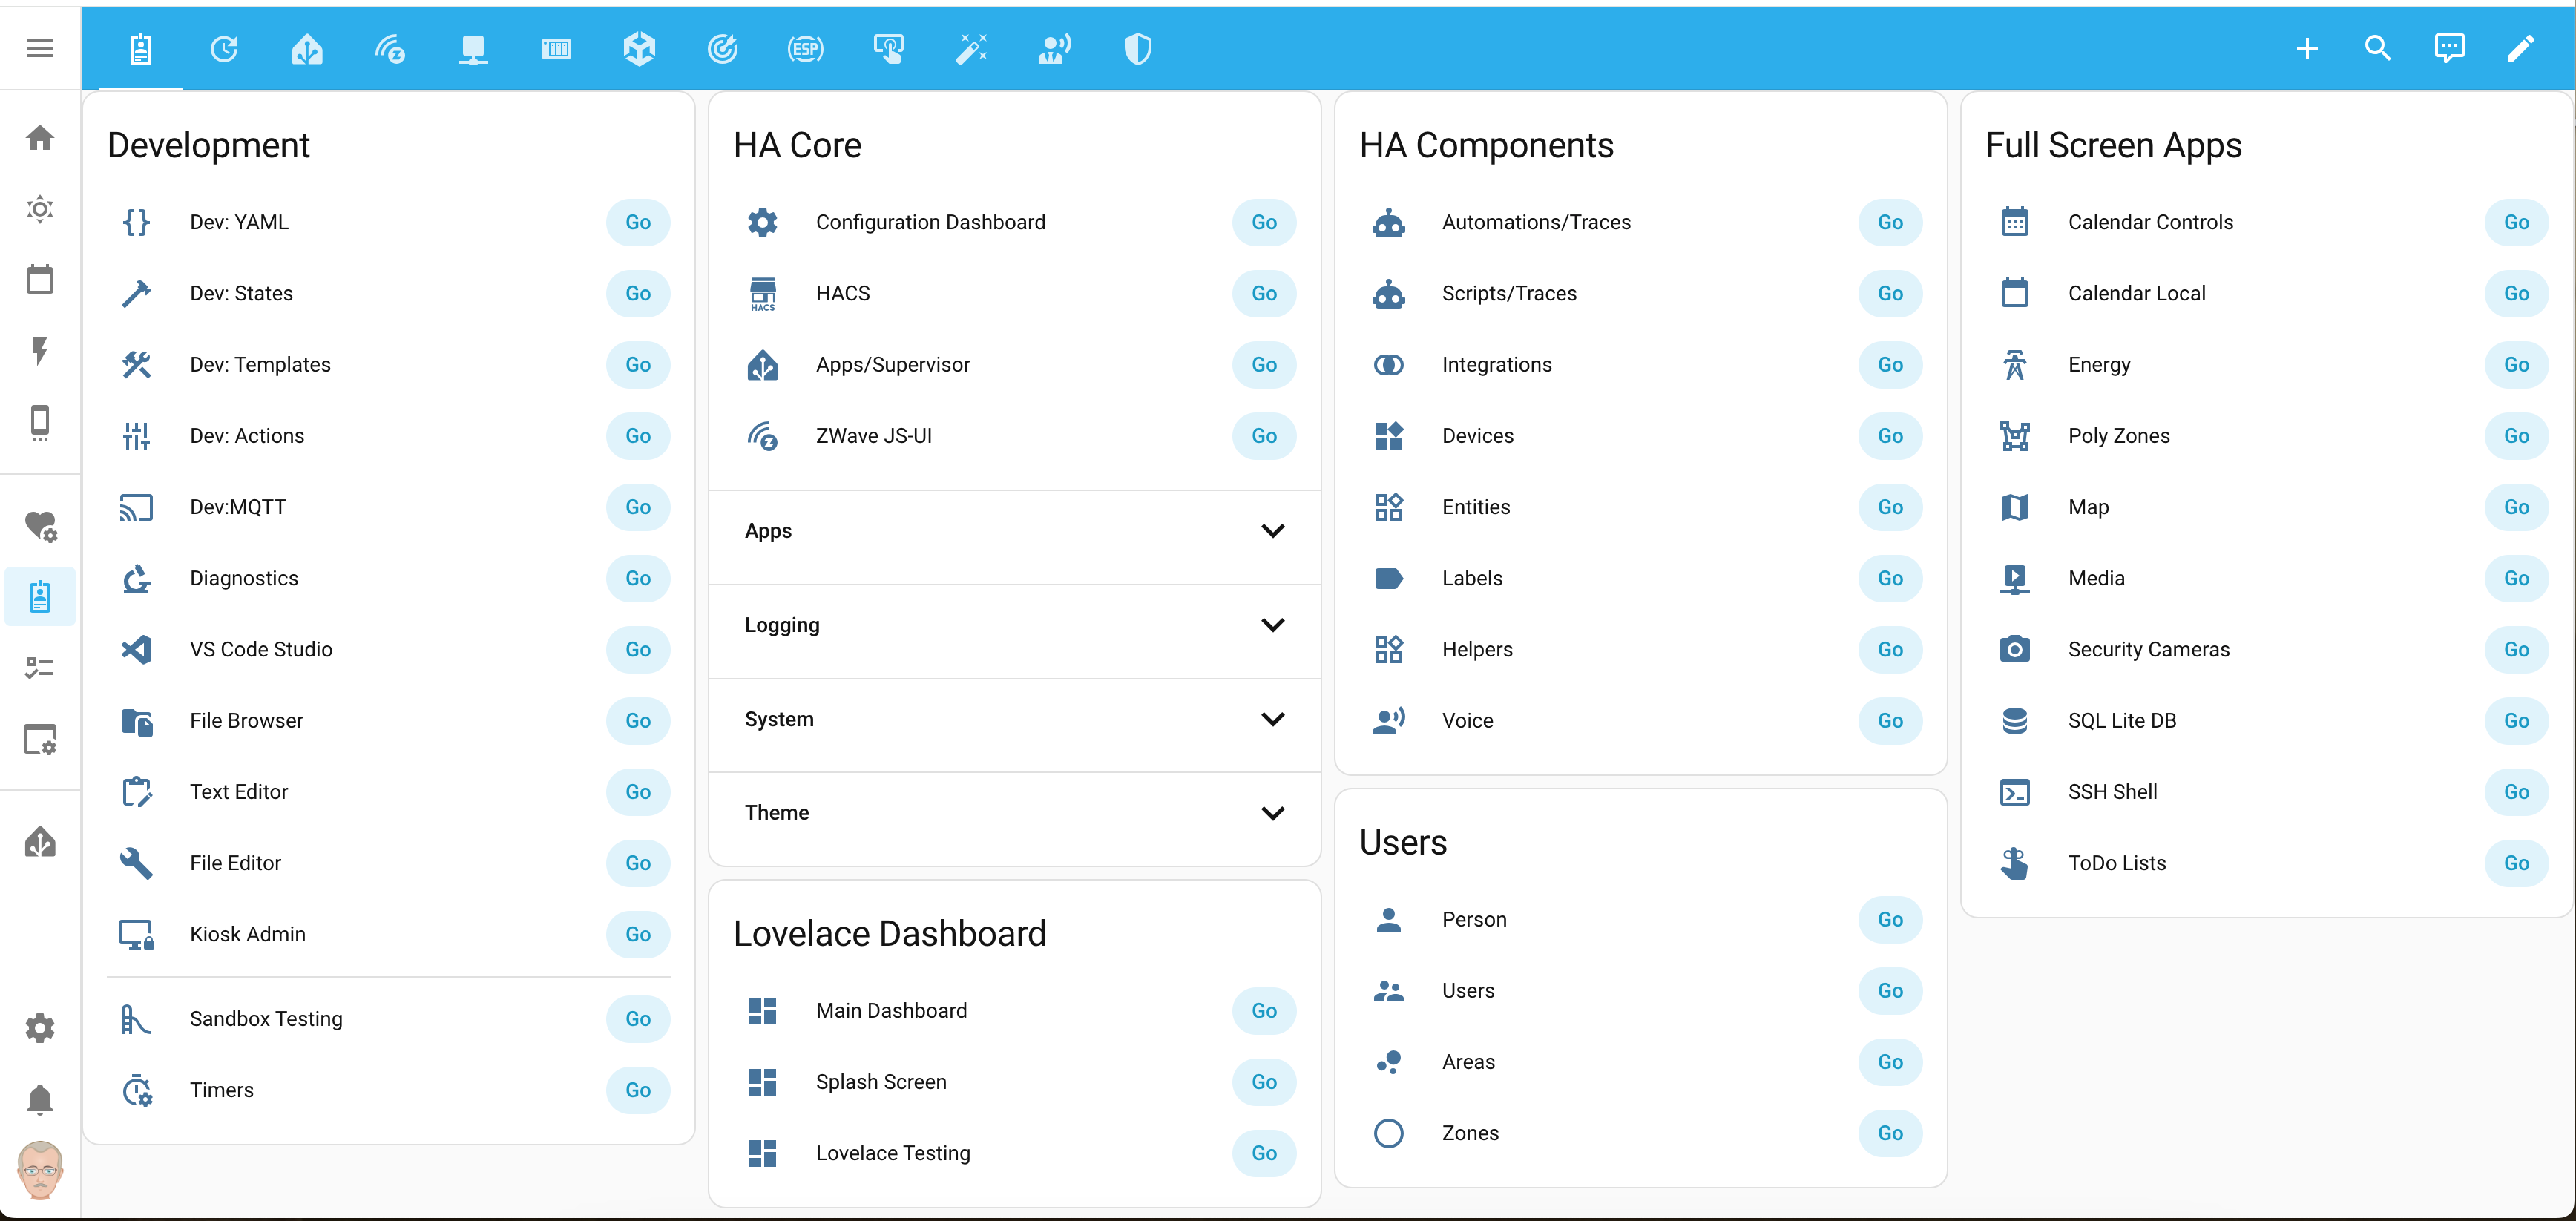Click the "Helpers" row text
Screen dimensions: 2576x1221
pyautogui.click(x=1477, y=650)
